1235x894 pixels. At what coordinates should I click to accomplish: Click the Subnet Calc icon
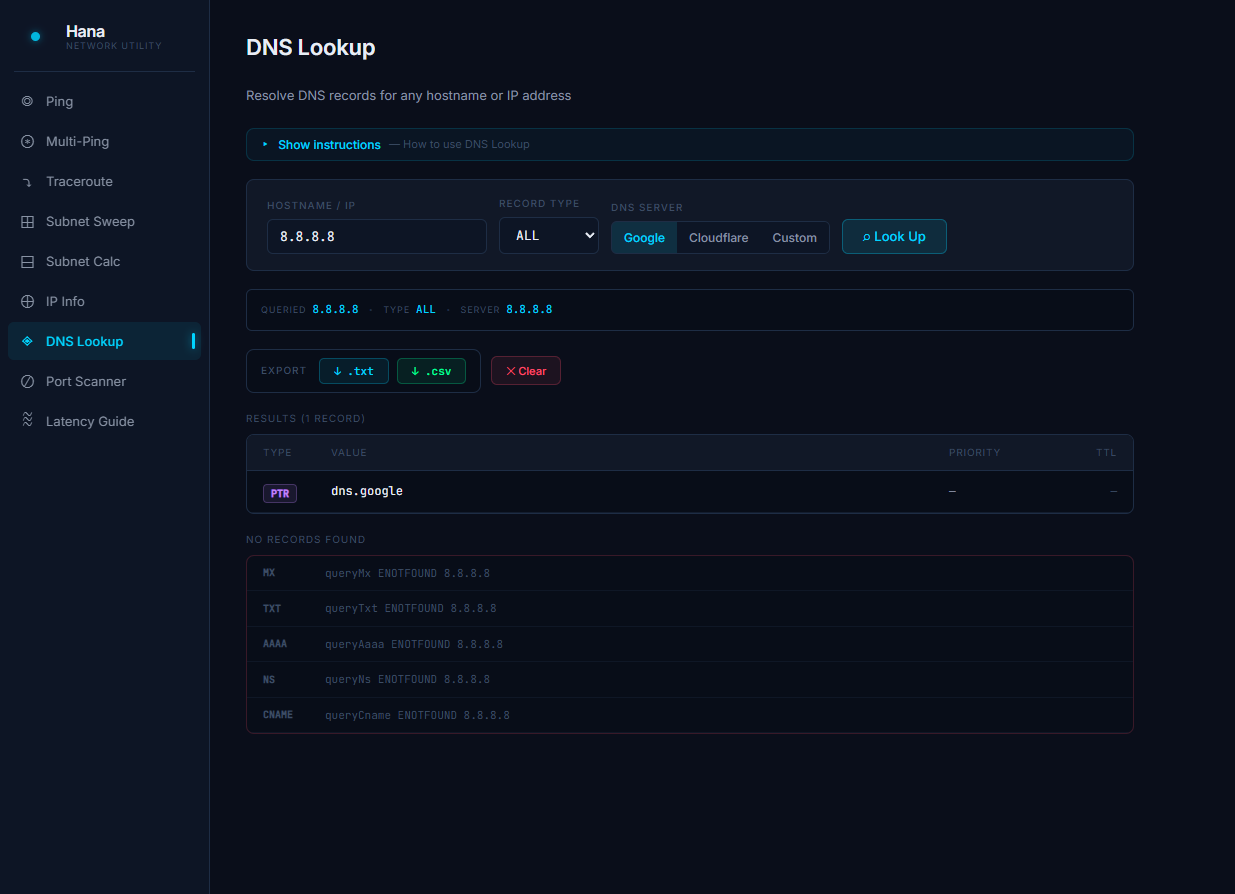pyautogui.click(x=27, y=261)
